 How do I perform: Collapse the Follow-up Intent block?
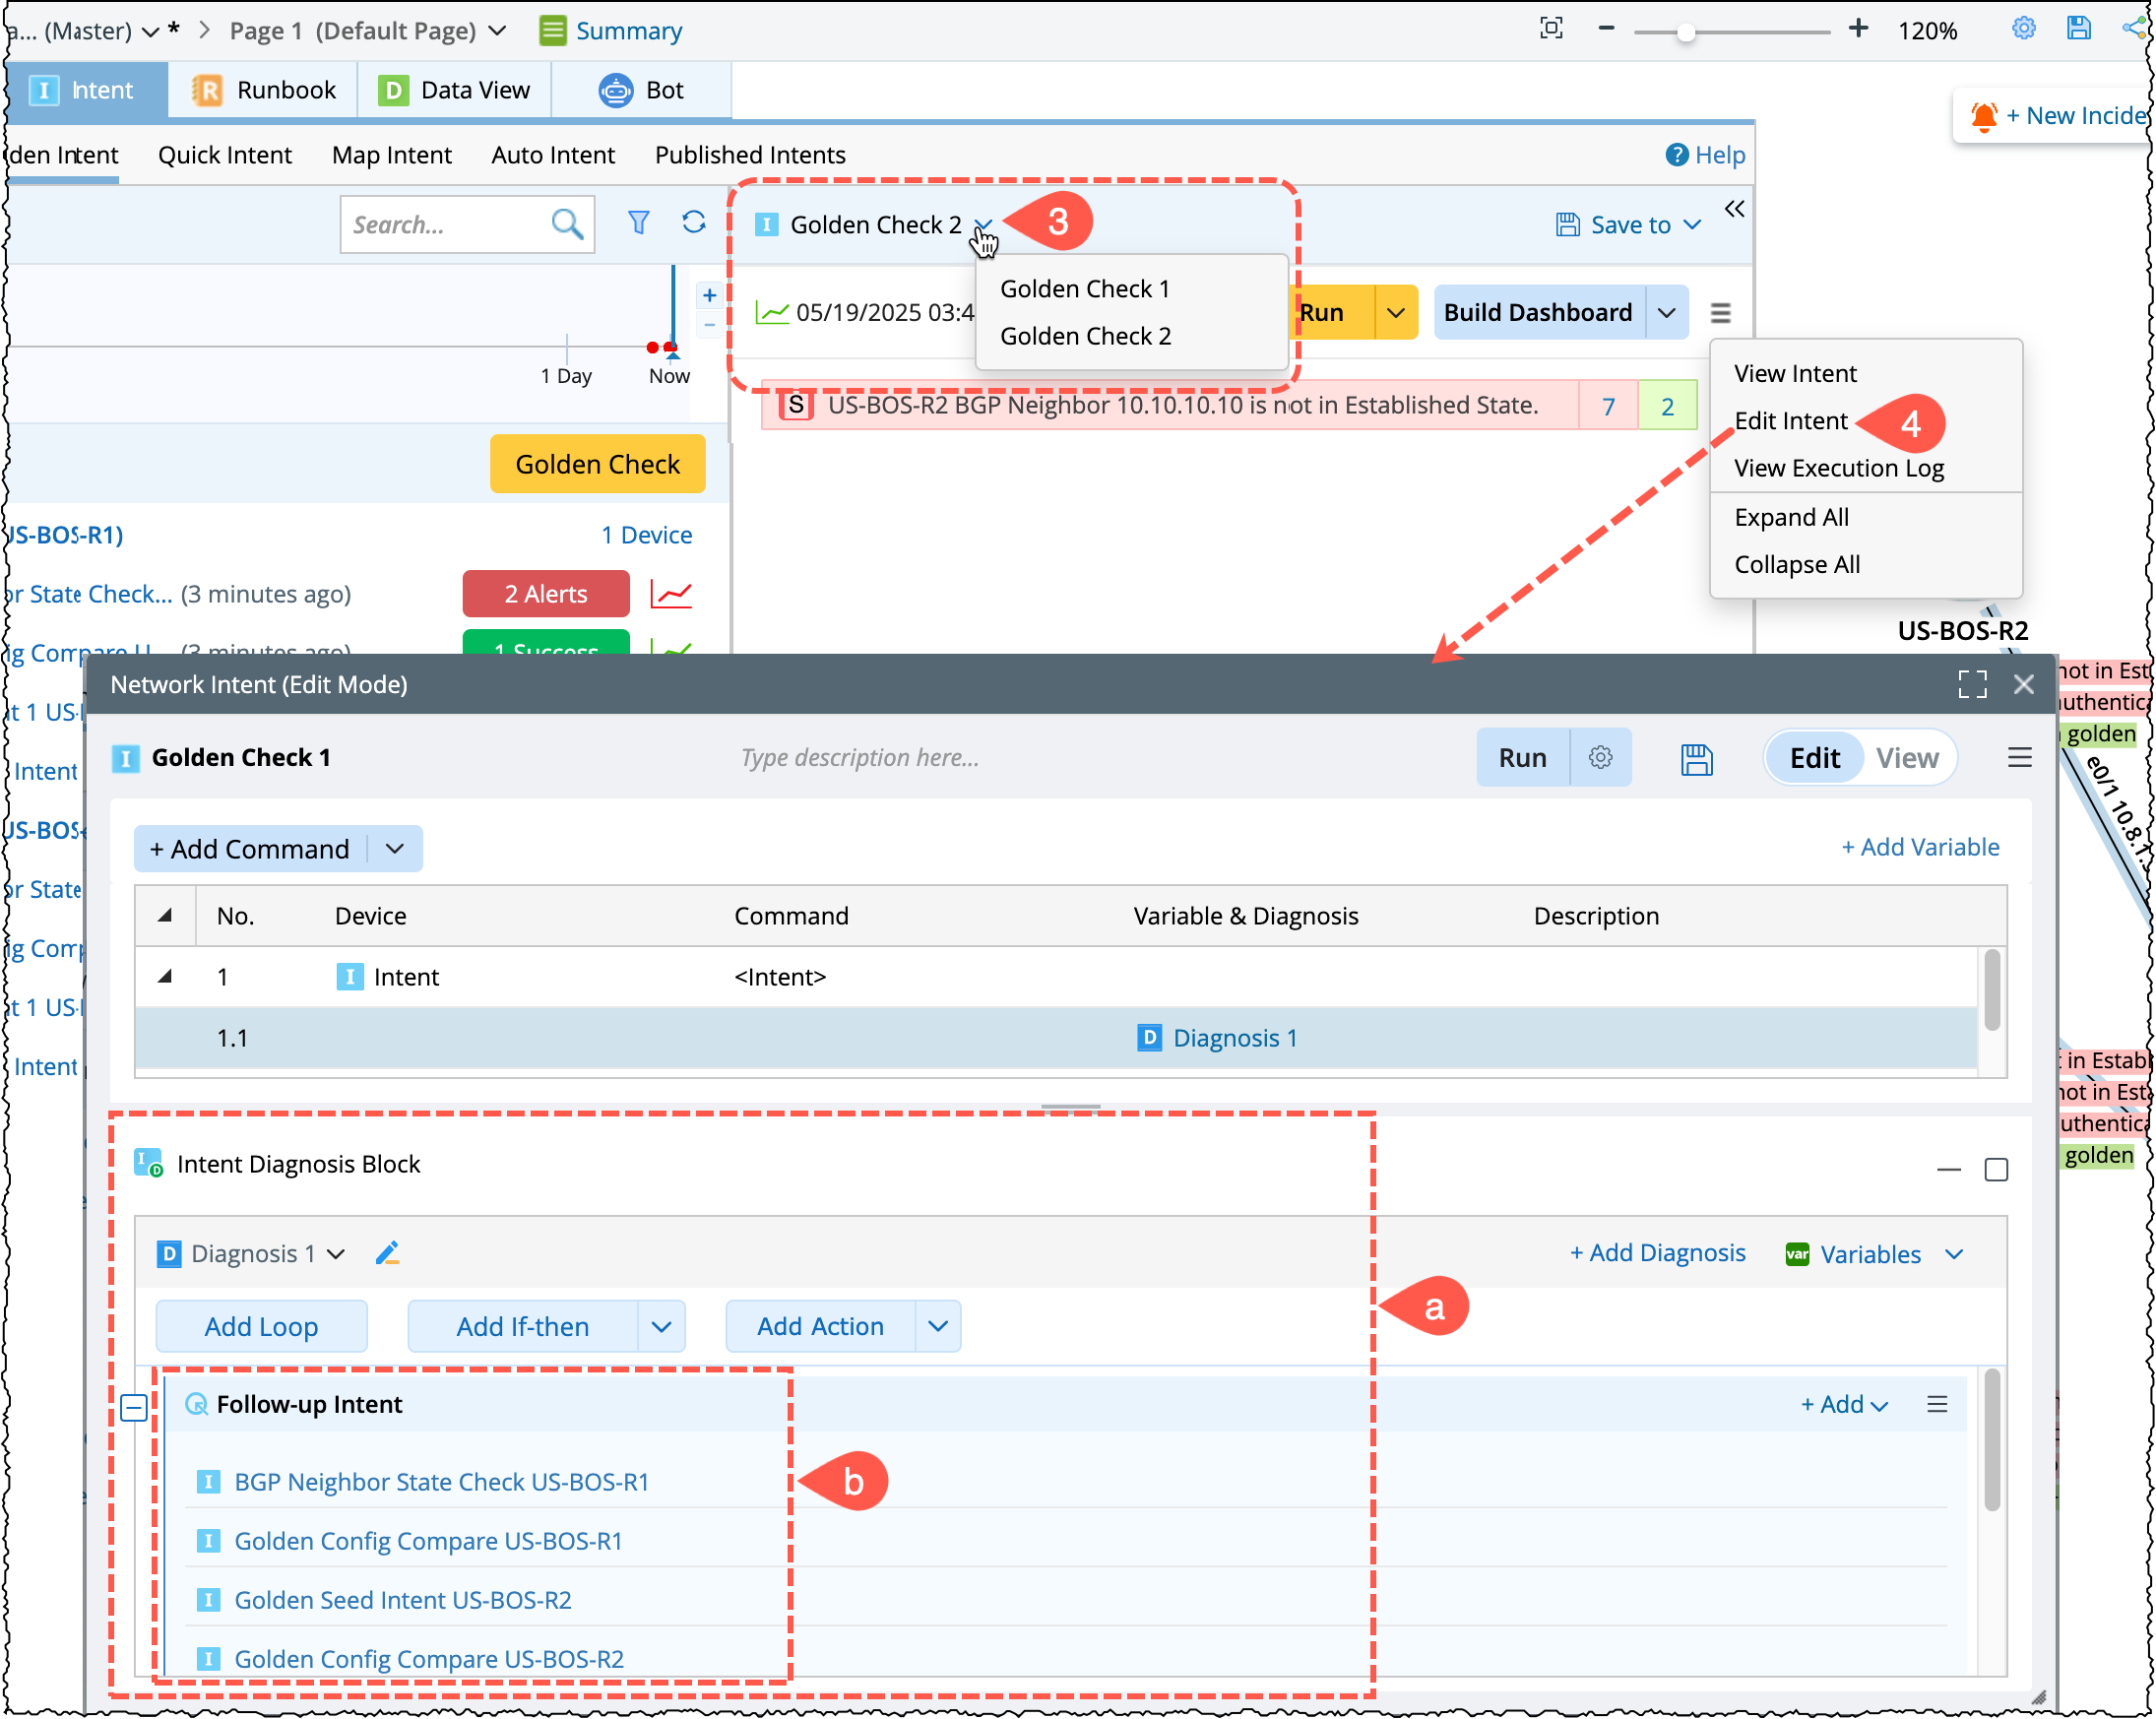pyautogui.click(x=134, y=1407)
